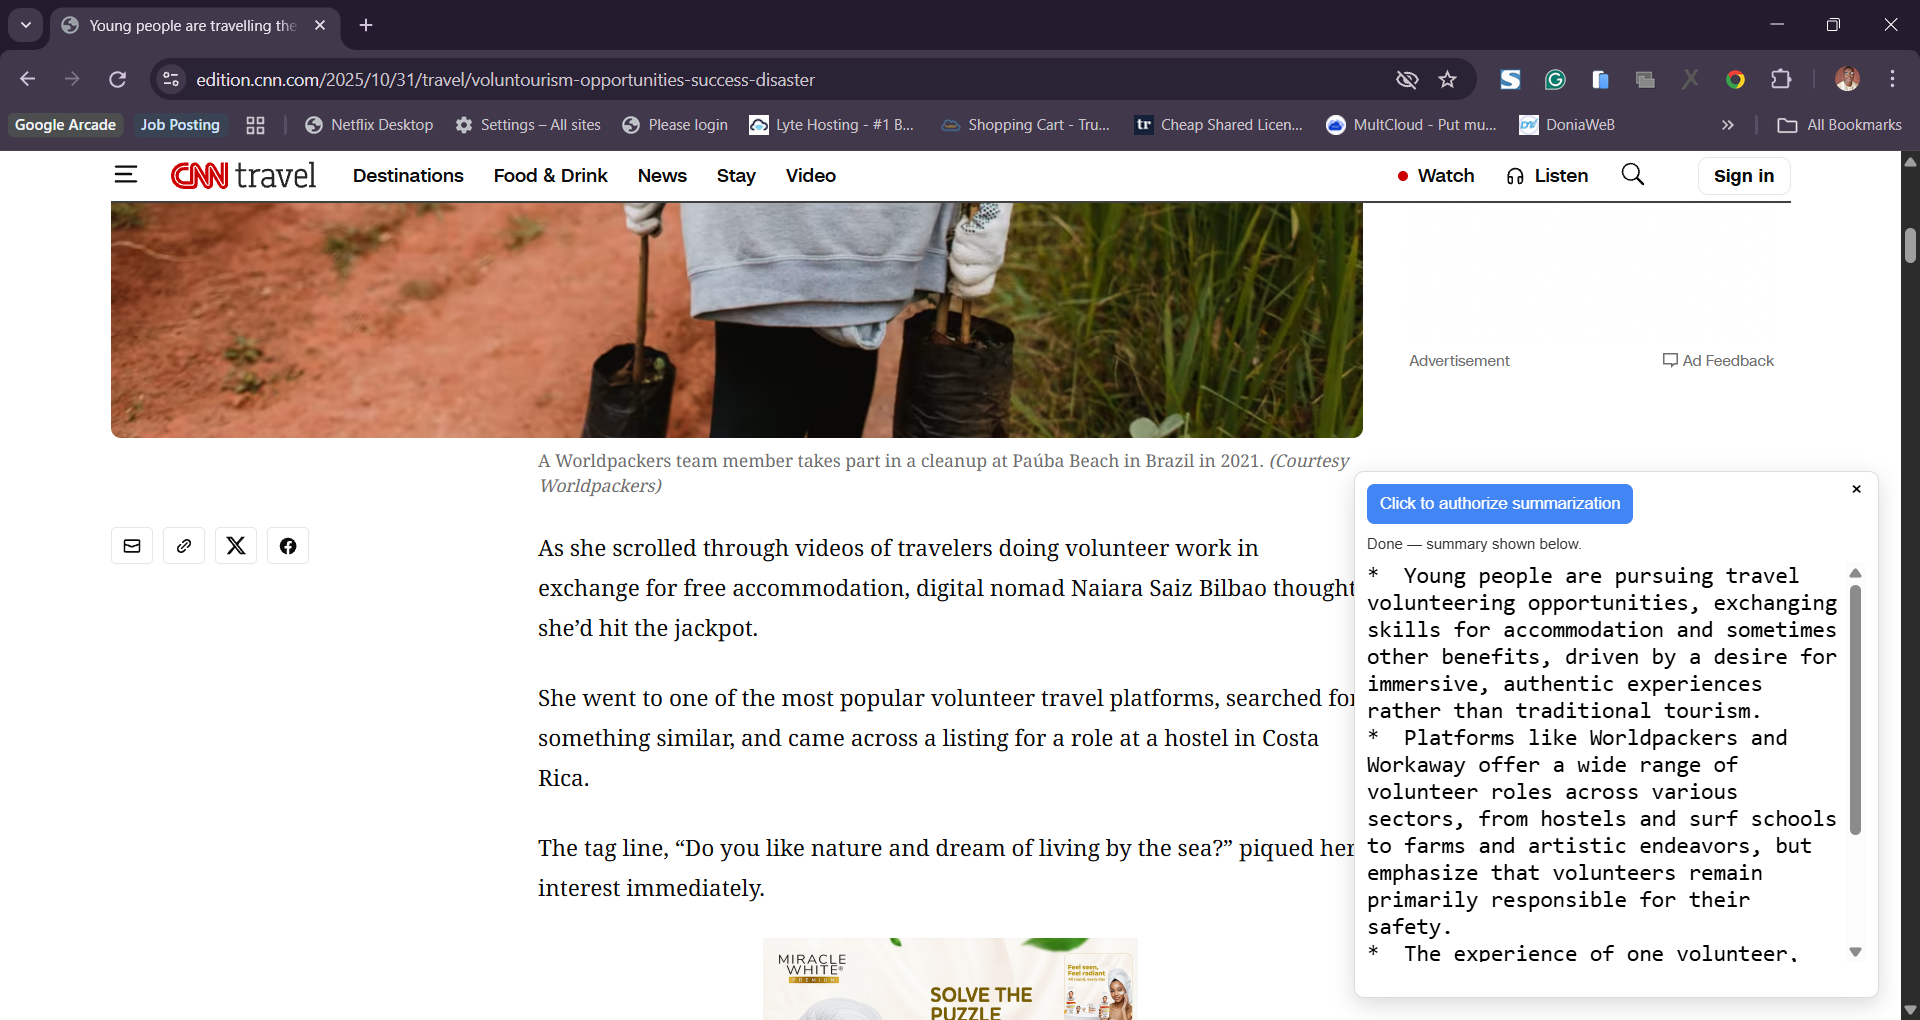The height and width of the screenshot is (1020, 1920).
Task: Show more bookmarks chevron
Action: (1727, 125)
